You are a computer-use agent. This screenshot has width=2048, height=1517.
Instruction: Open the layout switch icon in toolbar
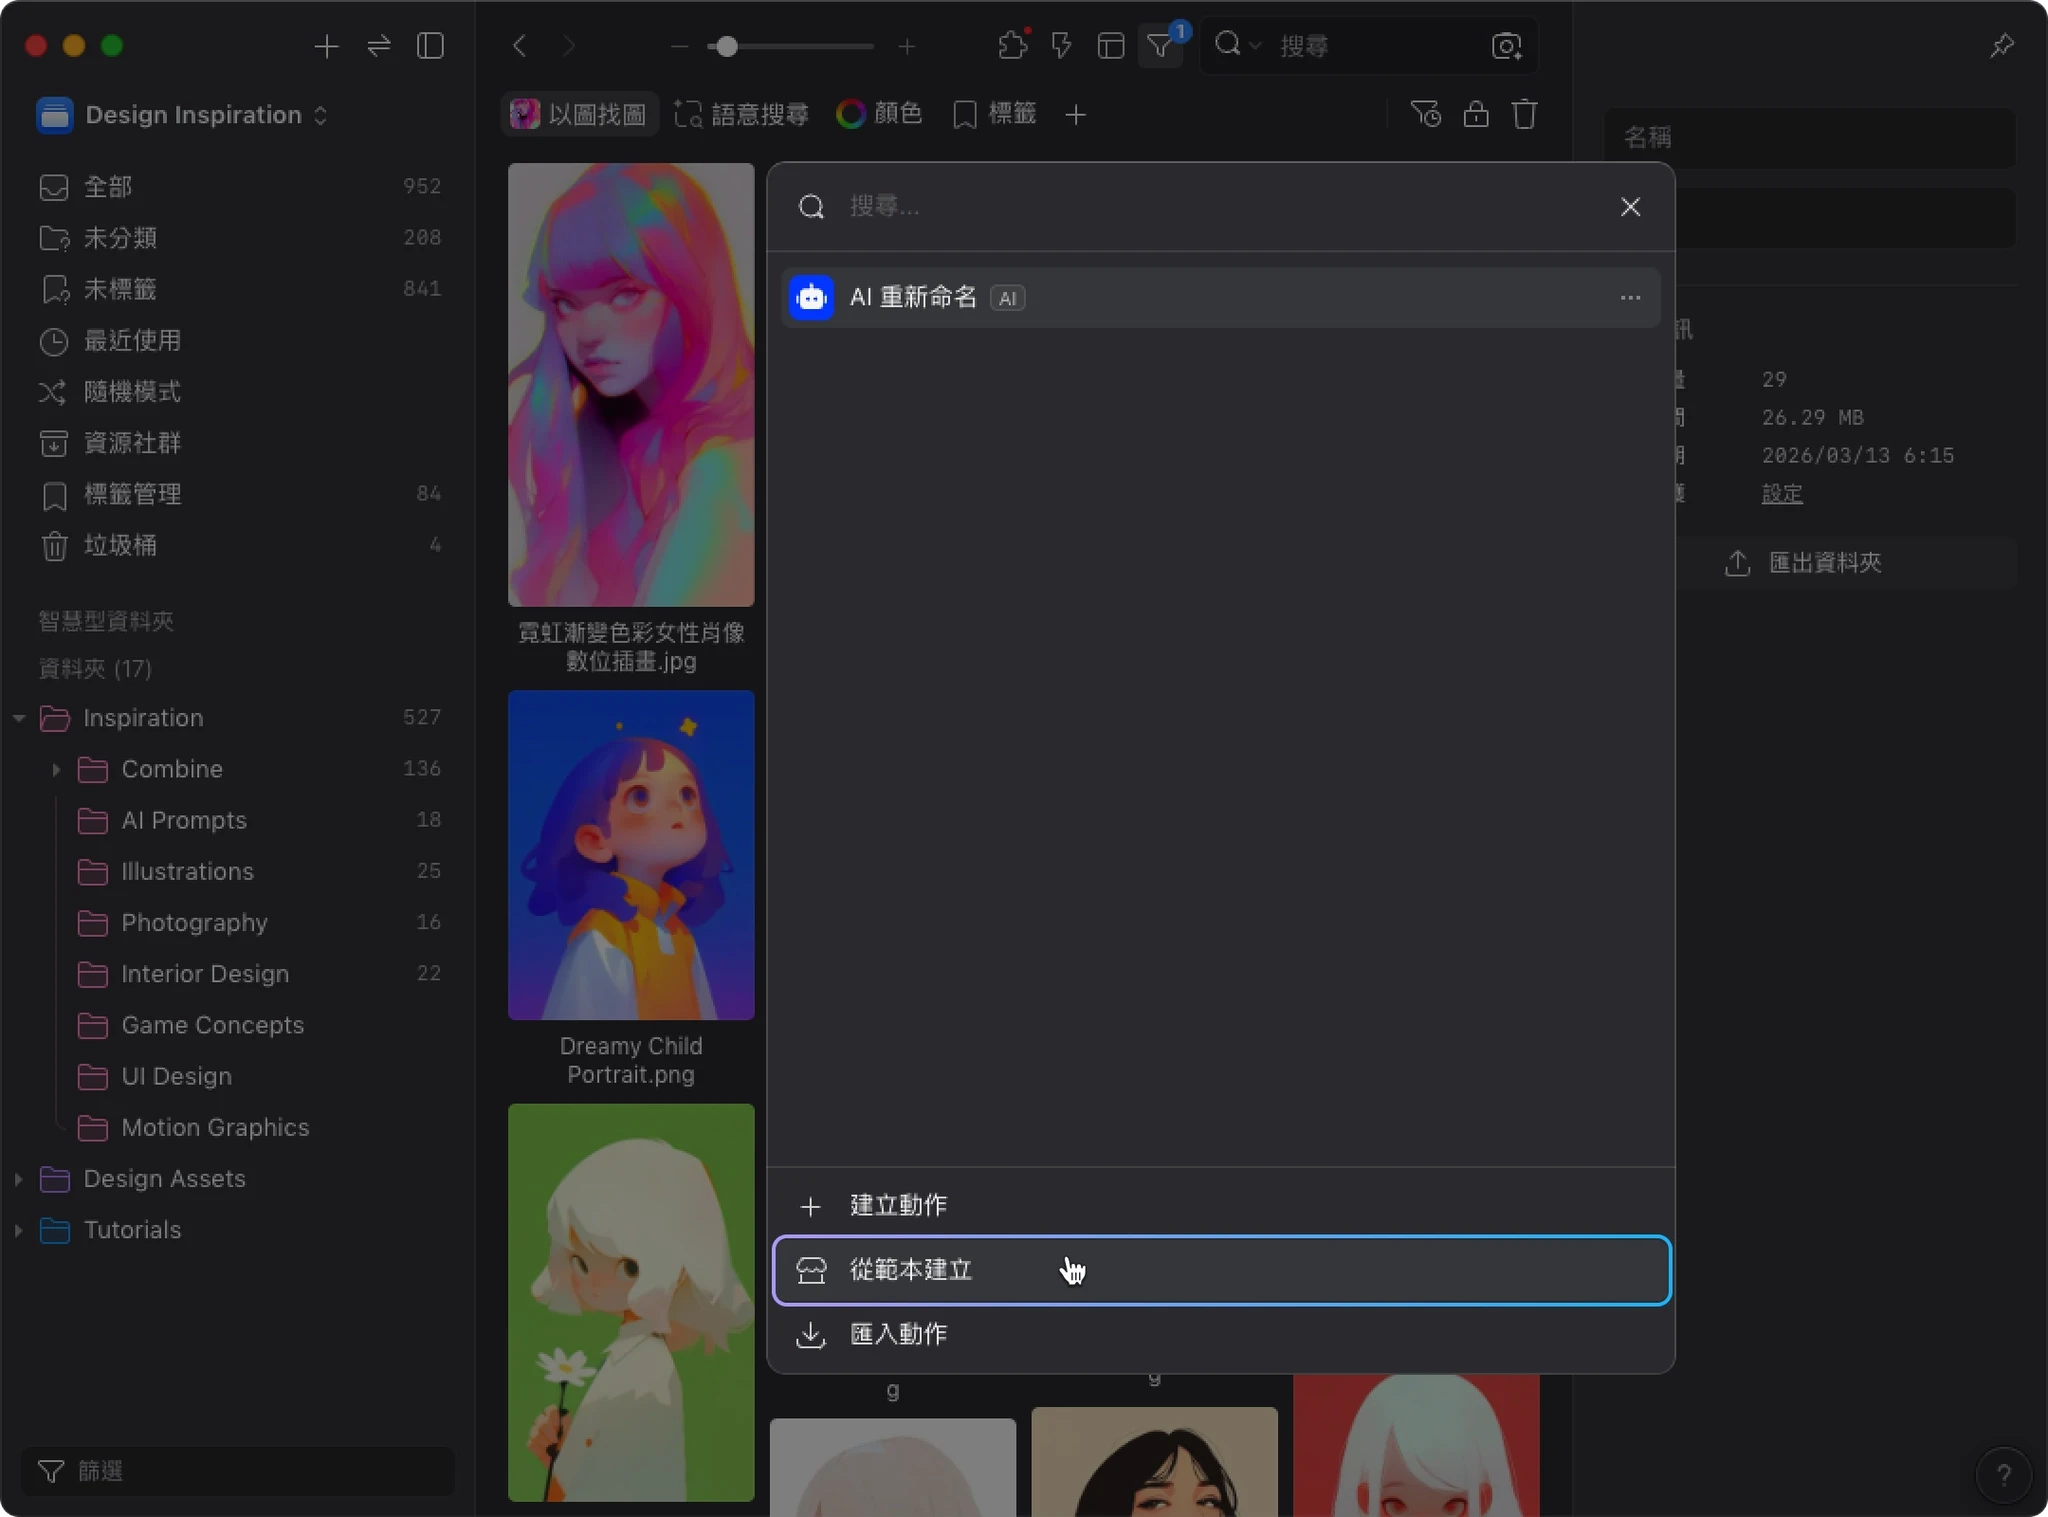1110,46
